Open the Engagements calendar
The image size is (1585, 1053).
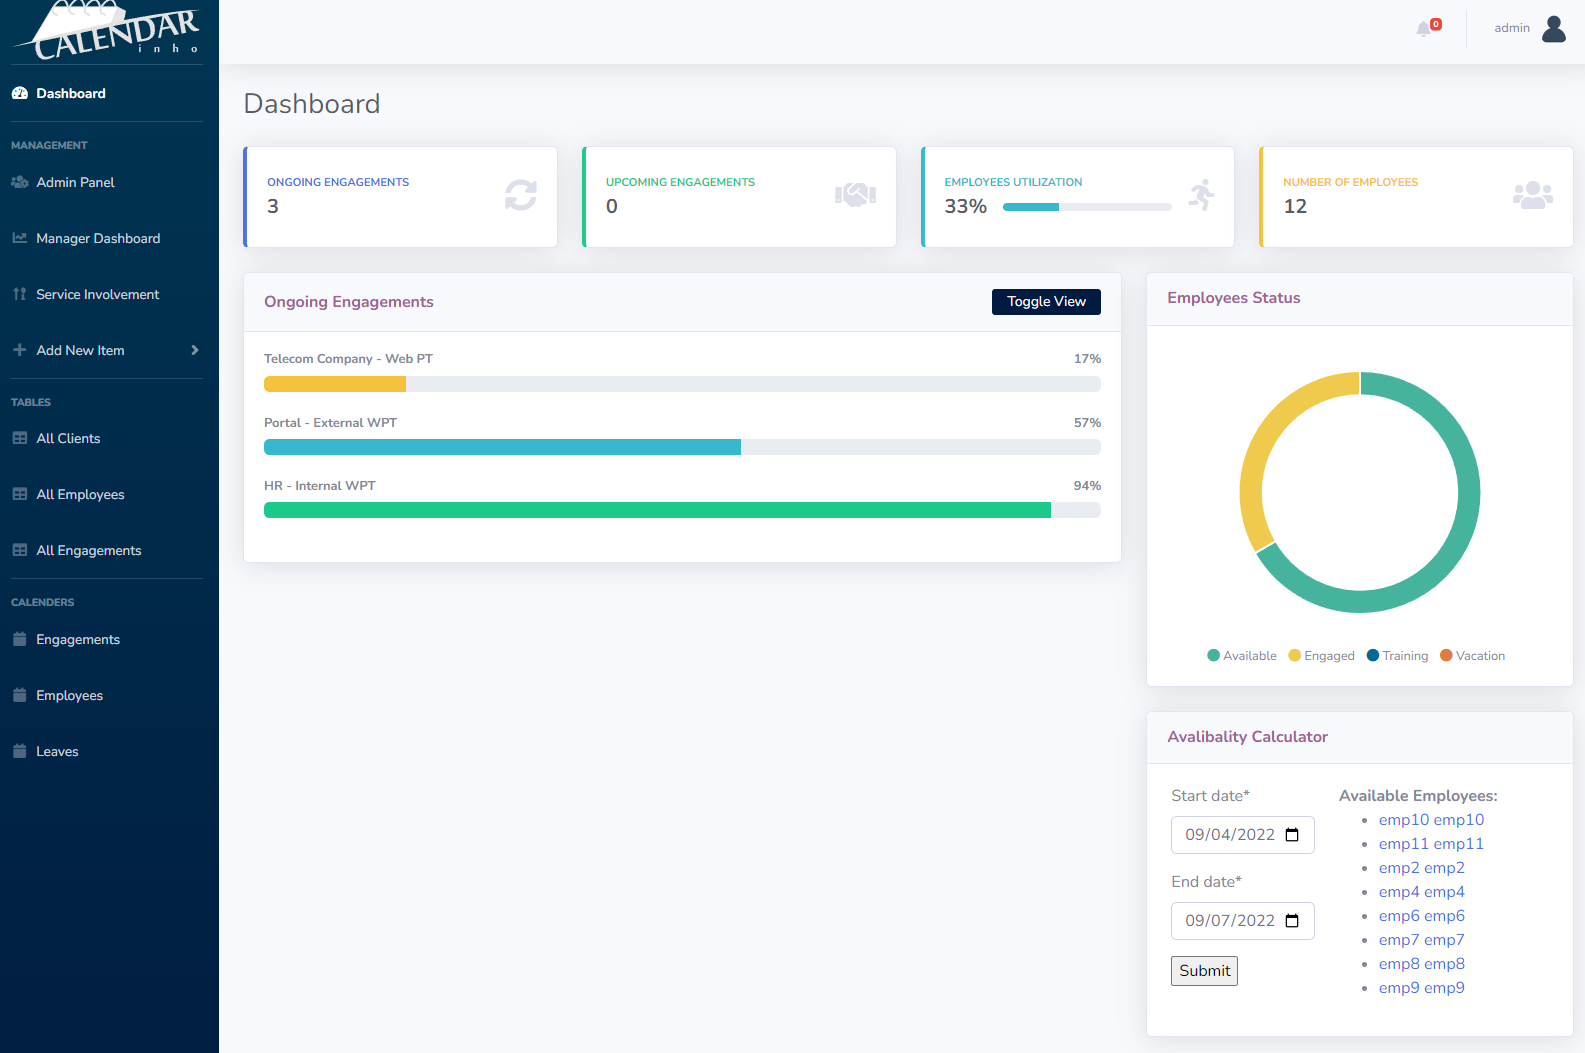[x=78, y=639]
